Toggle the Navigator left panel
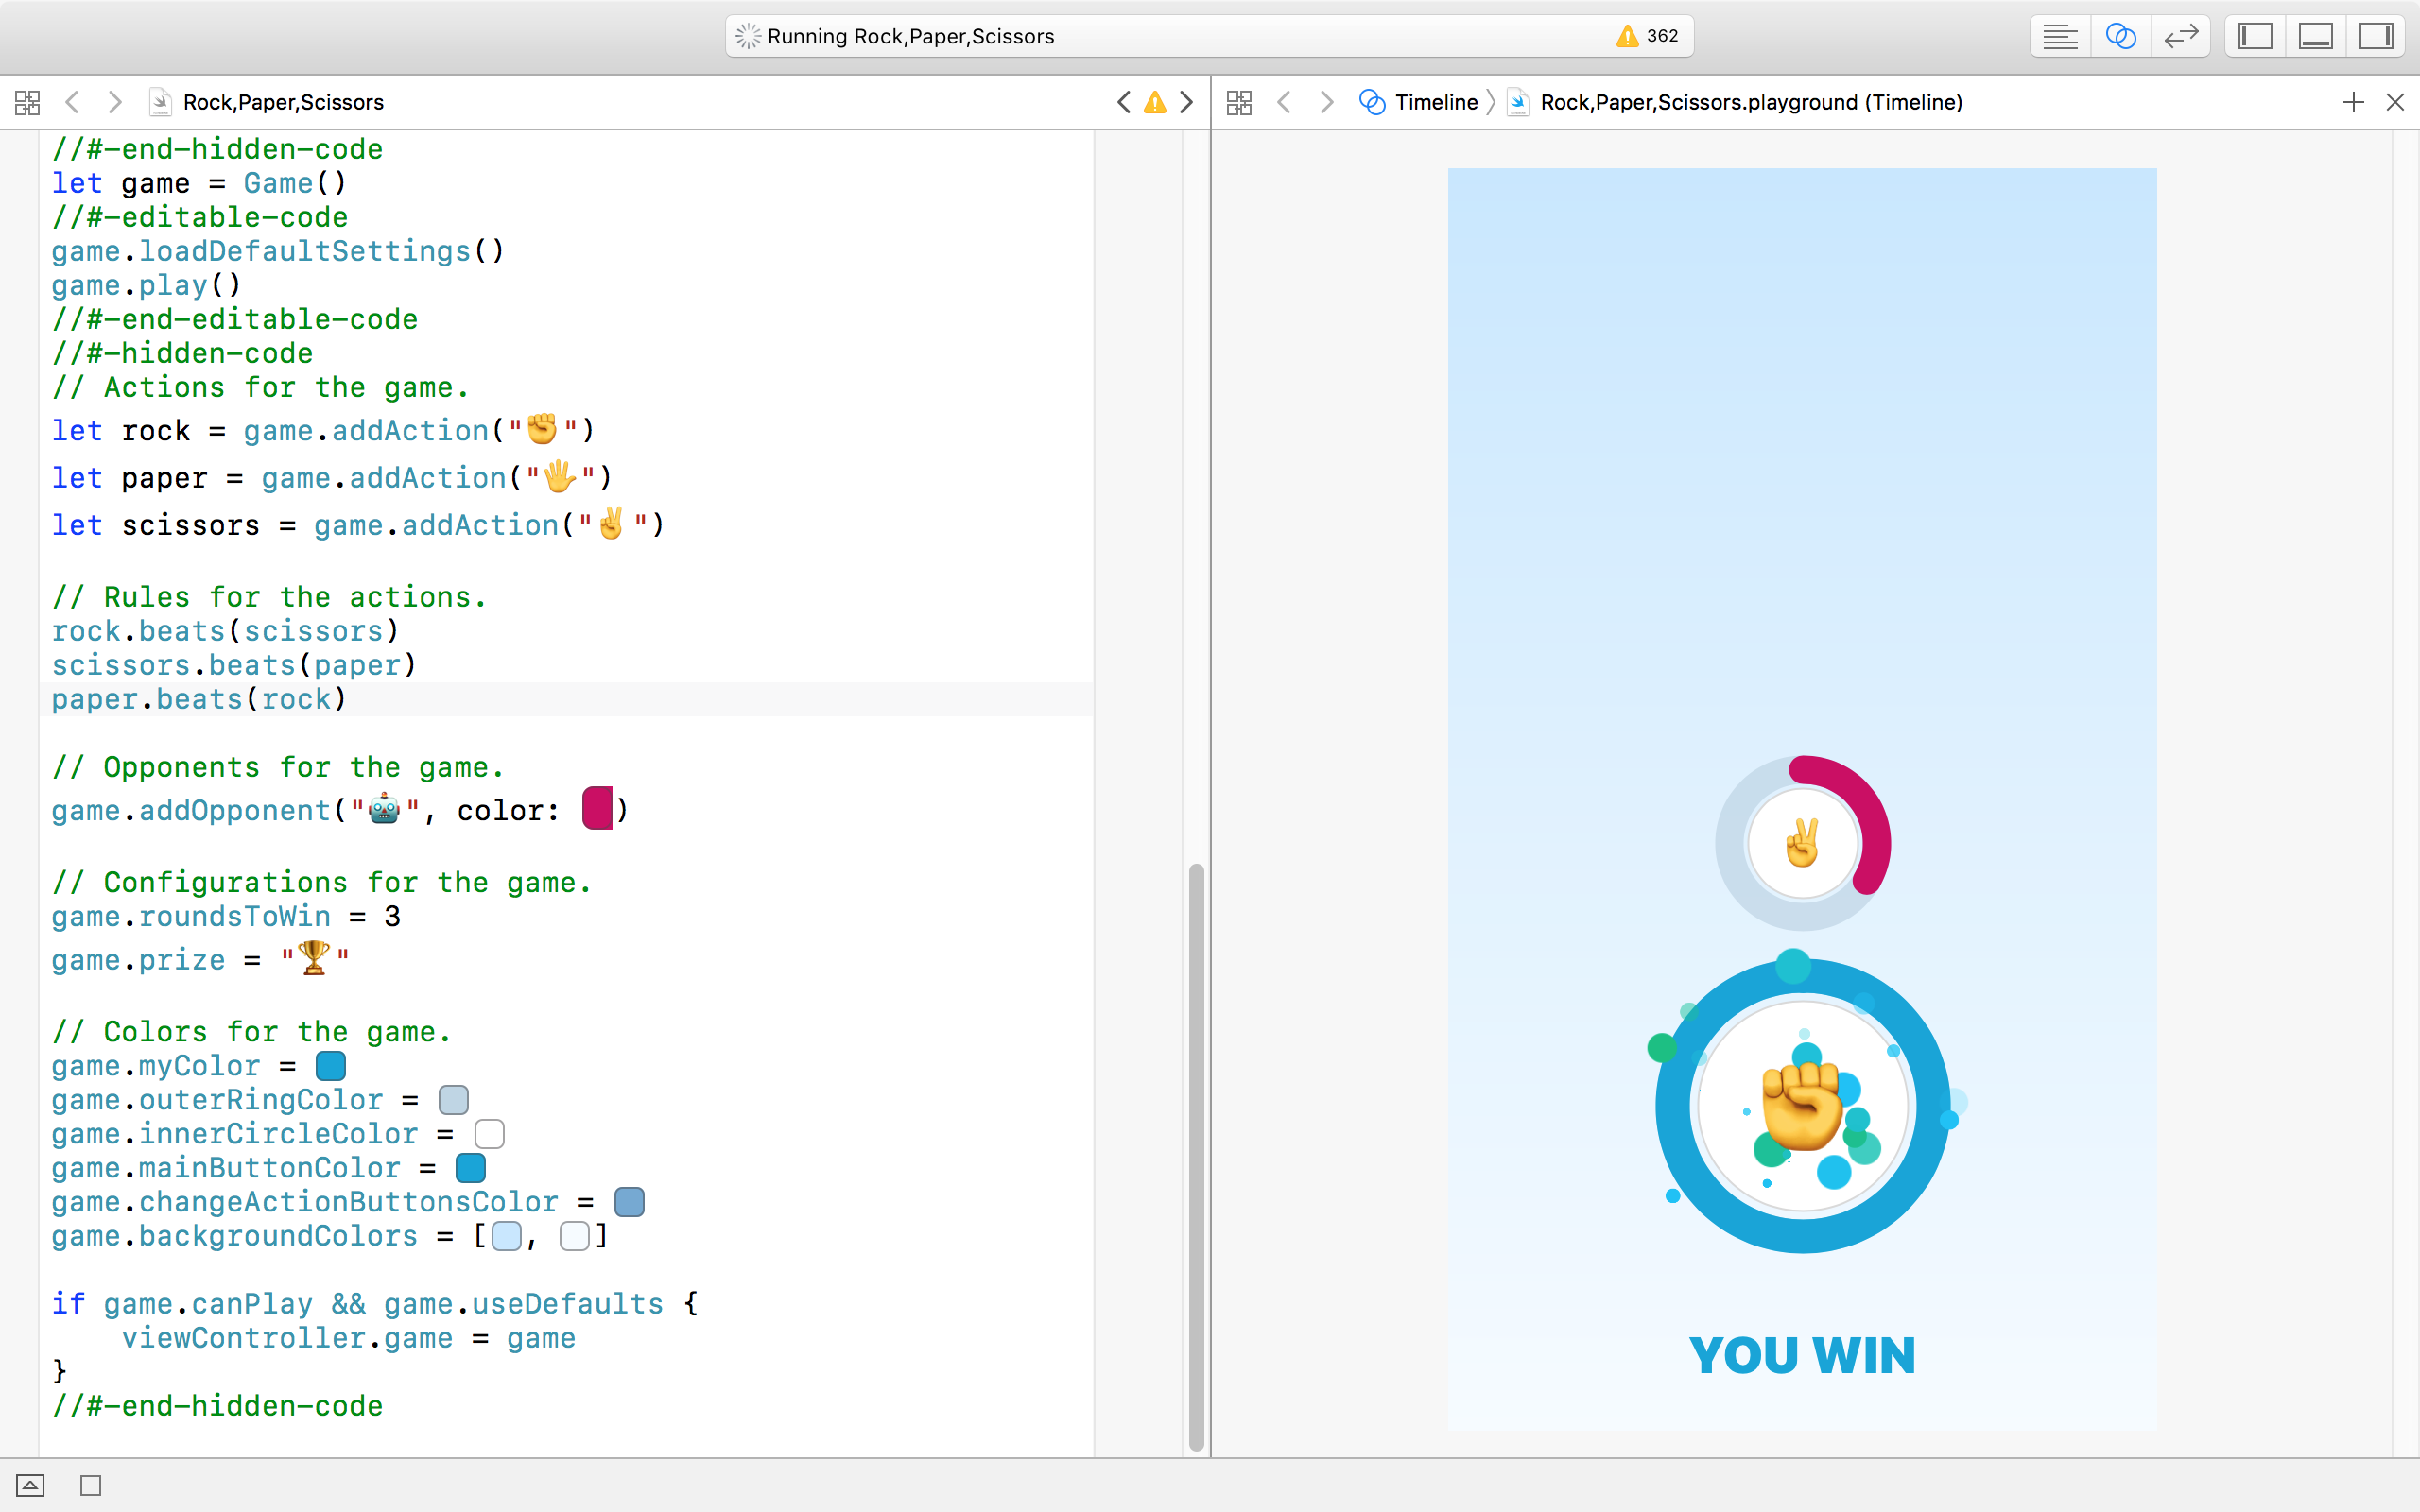 click(2255, 37)
